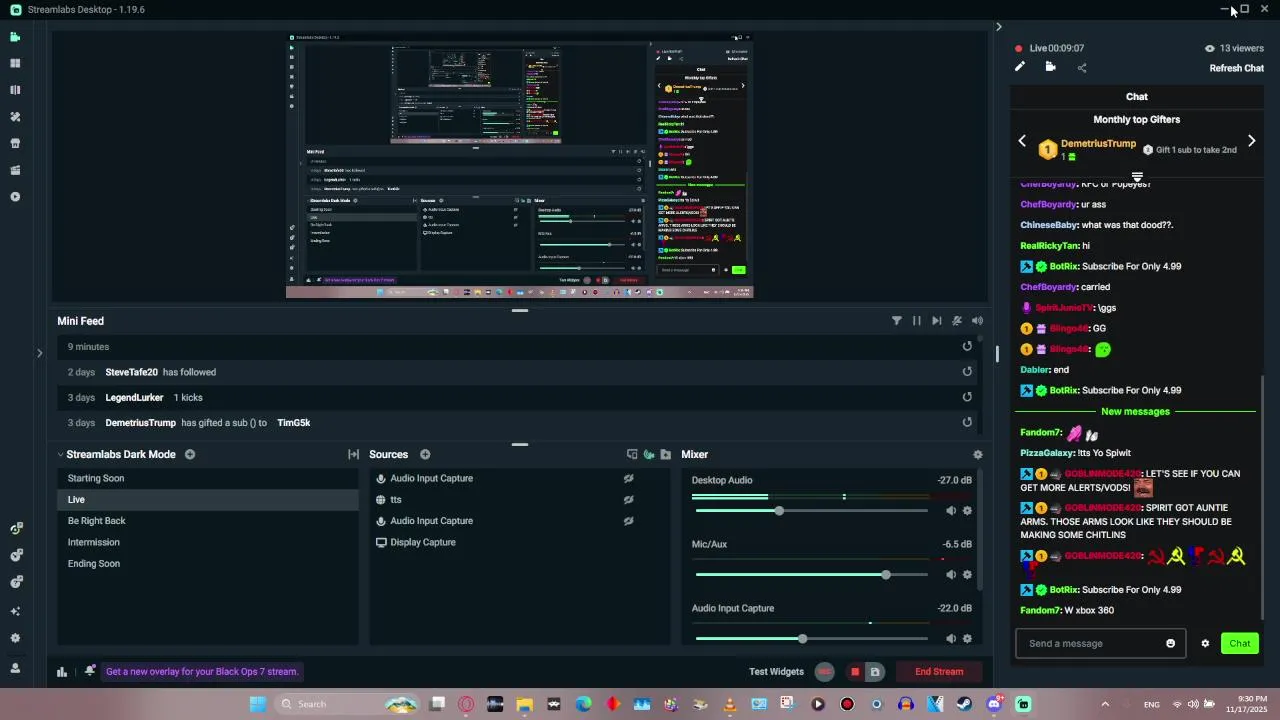Toggle Mini Feed sound speaker icon

point(977,321)
